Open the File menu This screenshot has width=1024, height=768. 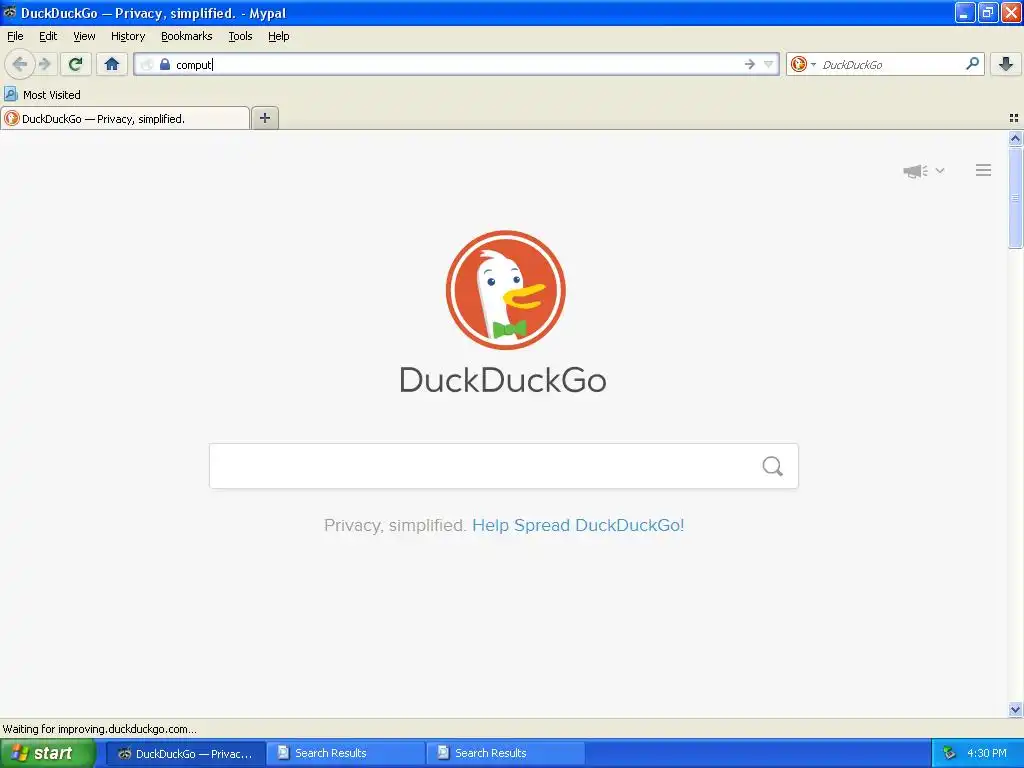tap(15, 36)
